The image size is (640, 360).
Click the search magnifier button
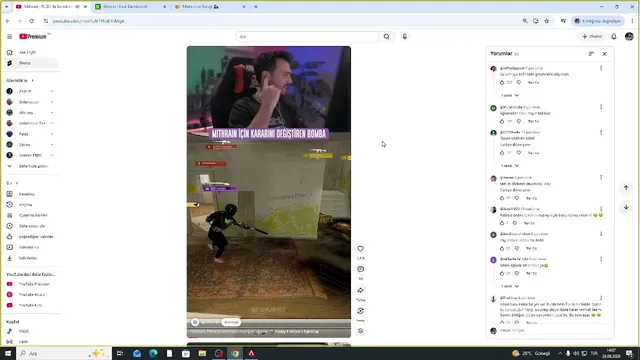[x=386, y=36]
